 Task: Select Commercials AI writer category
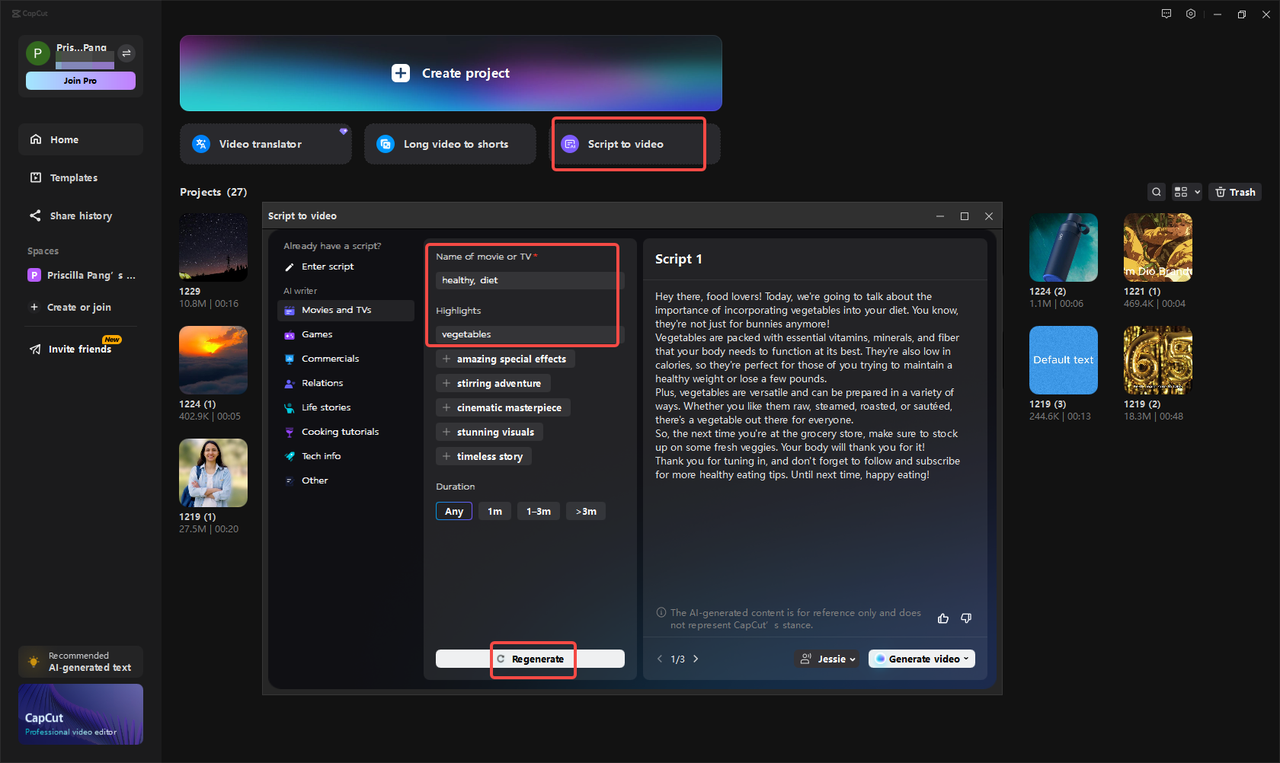[x=346, y=359]
